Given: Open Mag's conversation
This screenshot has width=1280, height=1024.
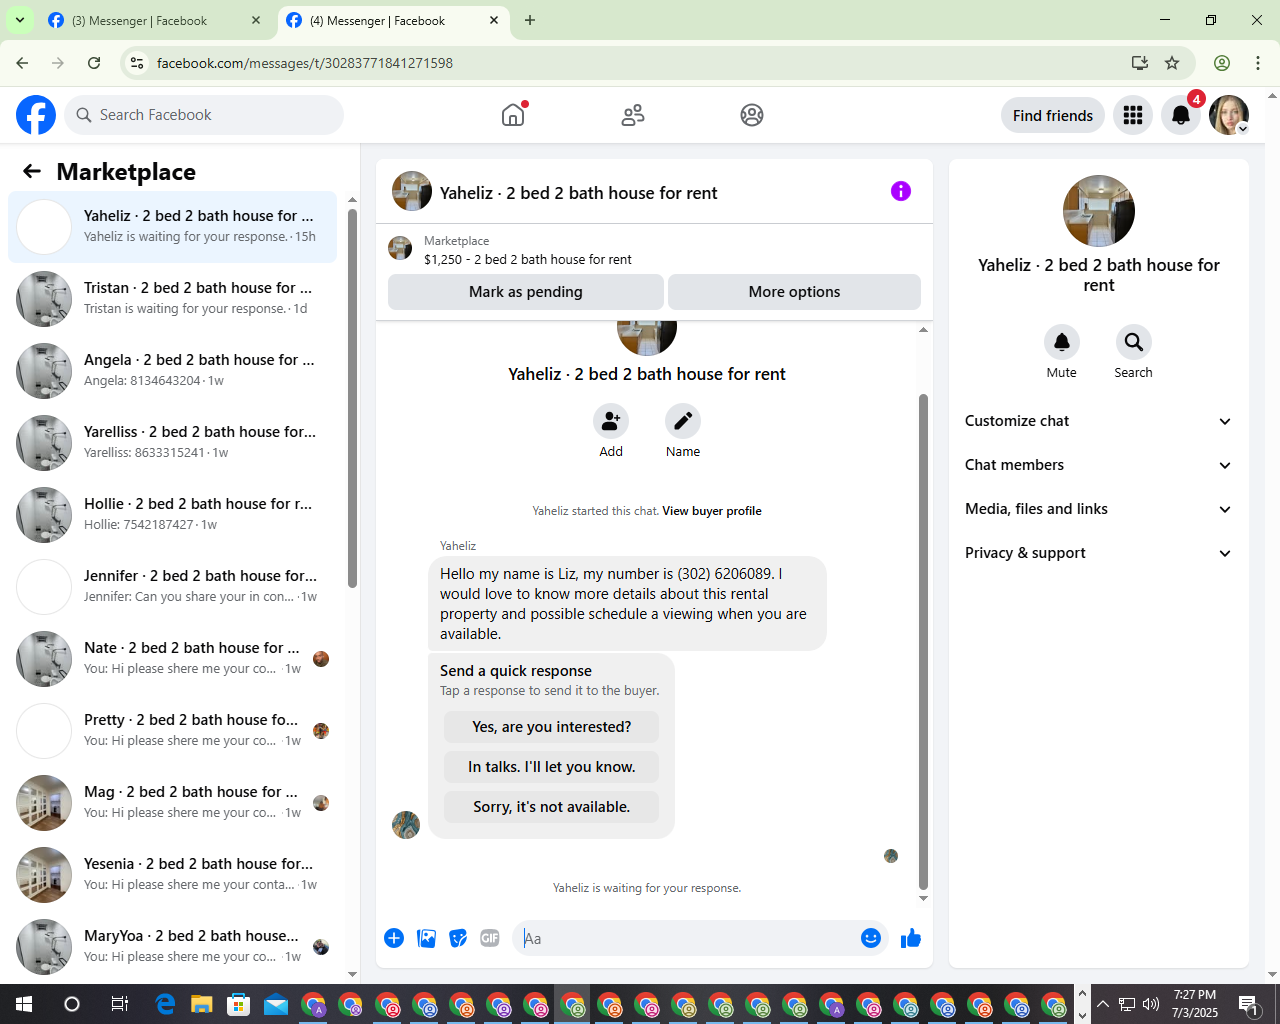Looking at the screenshot, I should click(x=172, y=803).
